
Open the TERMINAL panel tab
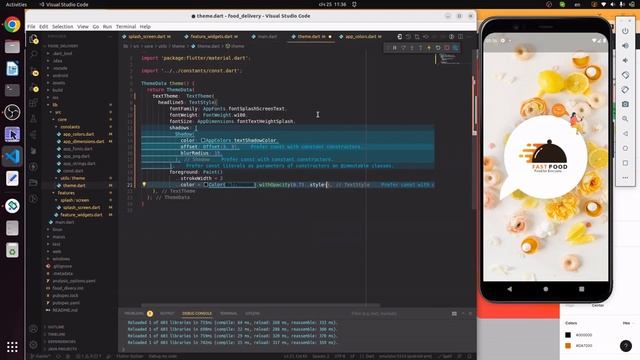click(x=229, y=313)
